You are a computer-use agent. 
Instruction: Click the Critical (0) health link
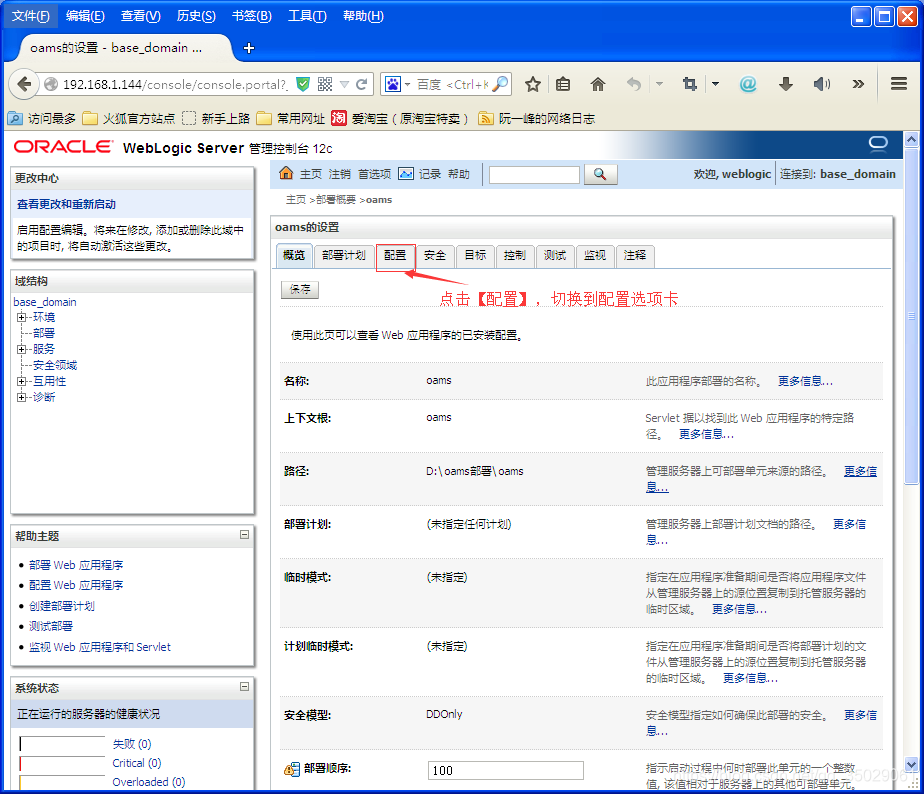coord(137,763)
